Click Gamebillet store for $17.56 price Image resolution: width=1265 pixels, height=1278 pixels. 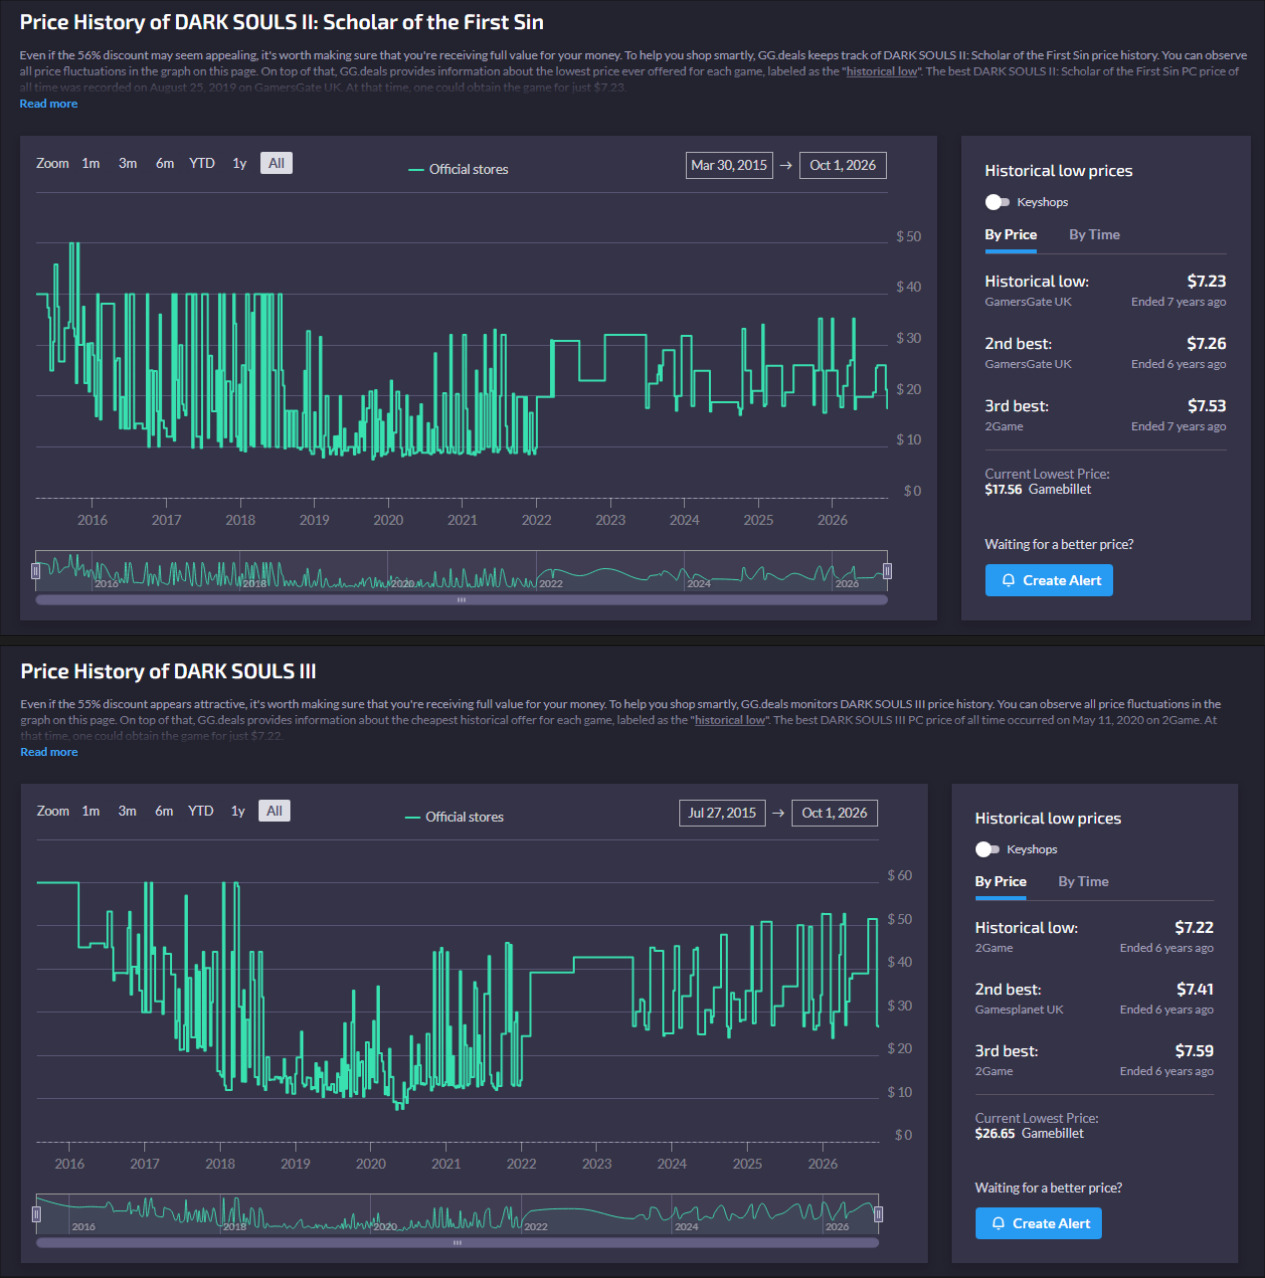coord(1060,489)
